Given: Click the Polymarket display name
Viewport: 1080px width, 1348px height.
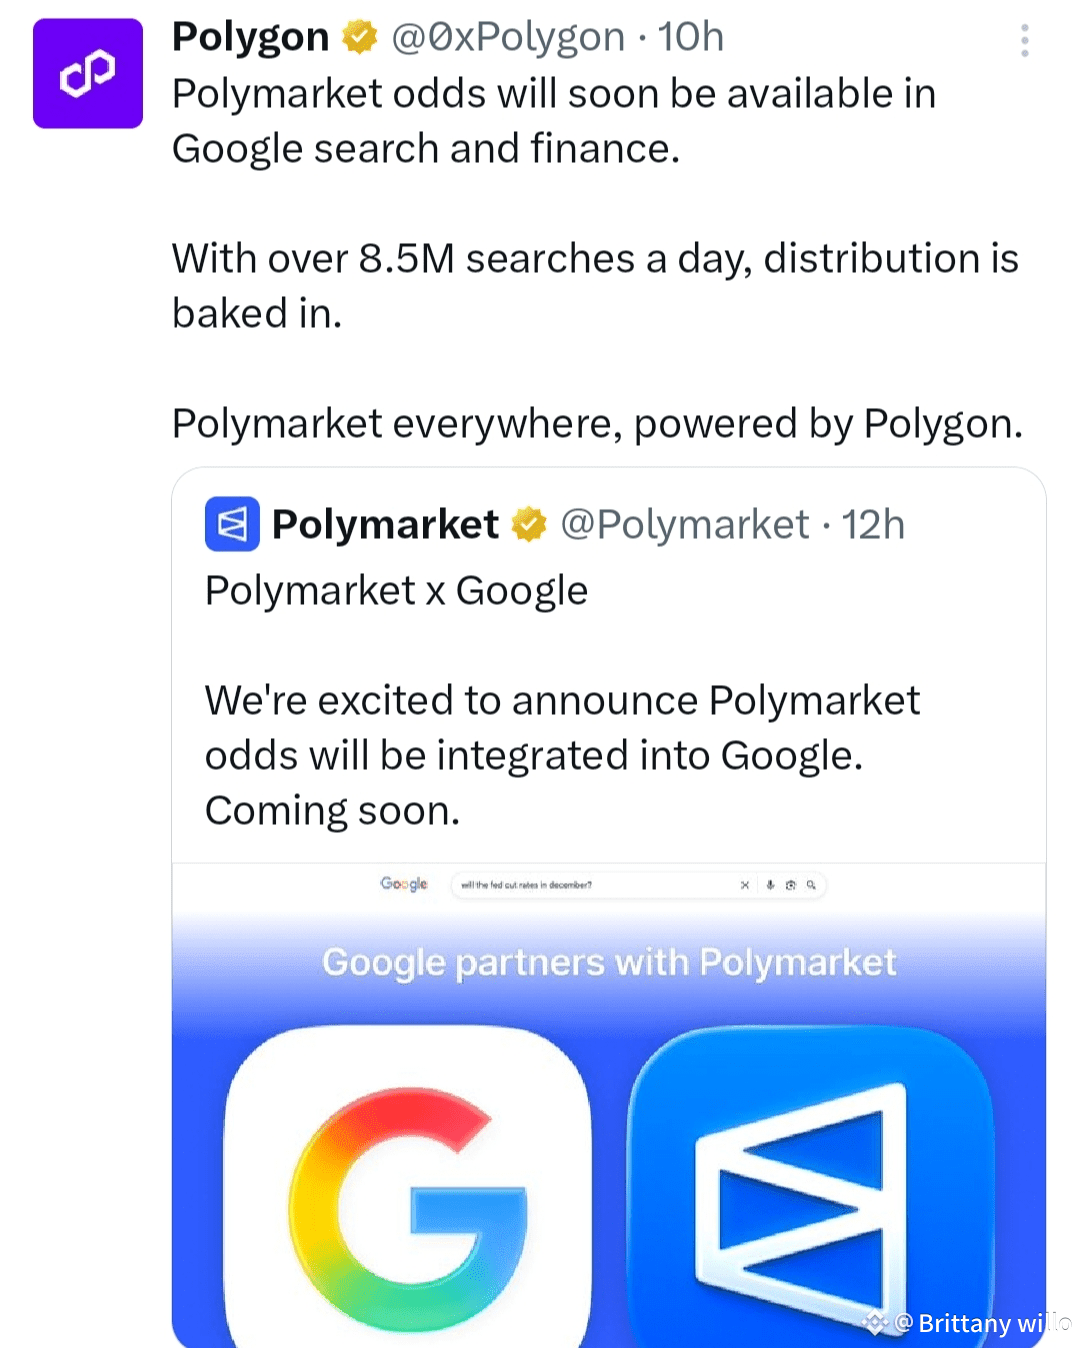Looking at the screenshot, I should (385, 524).
